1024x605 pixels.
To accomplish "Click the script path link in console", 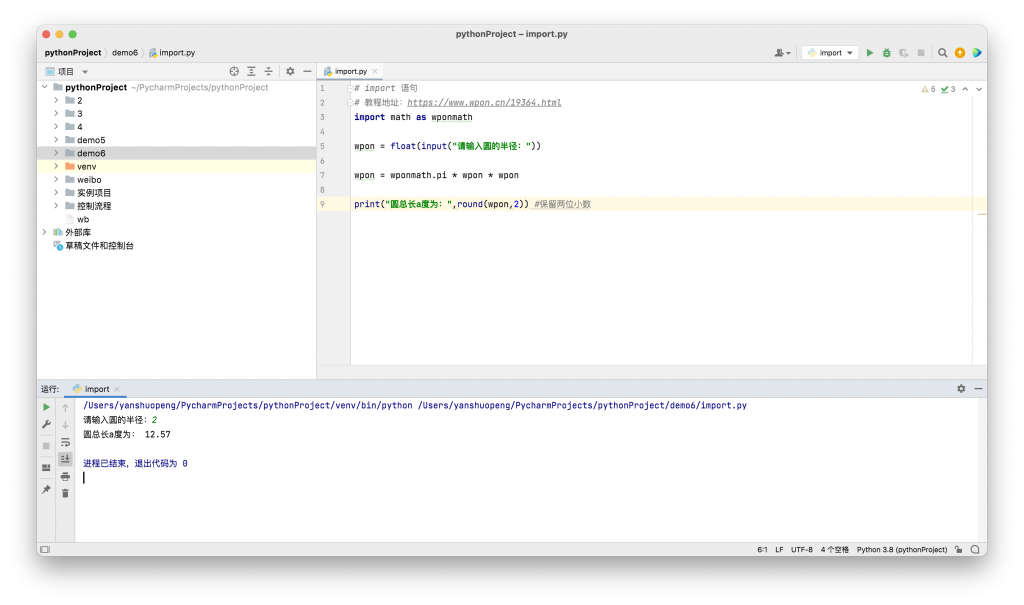I will (x=582, y=406).
